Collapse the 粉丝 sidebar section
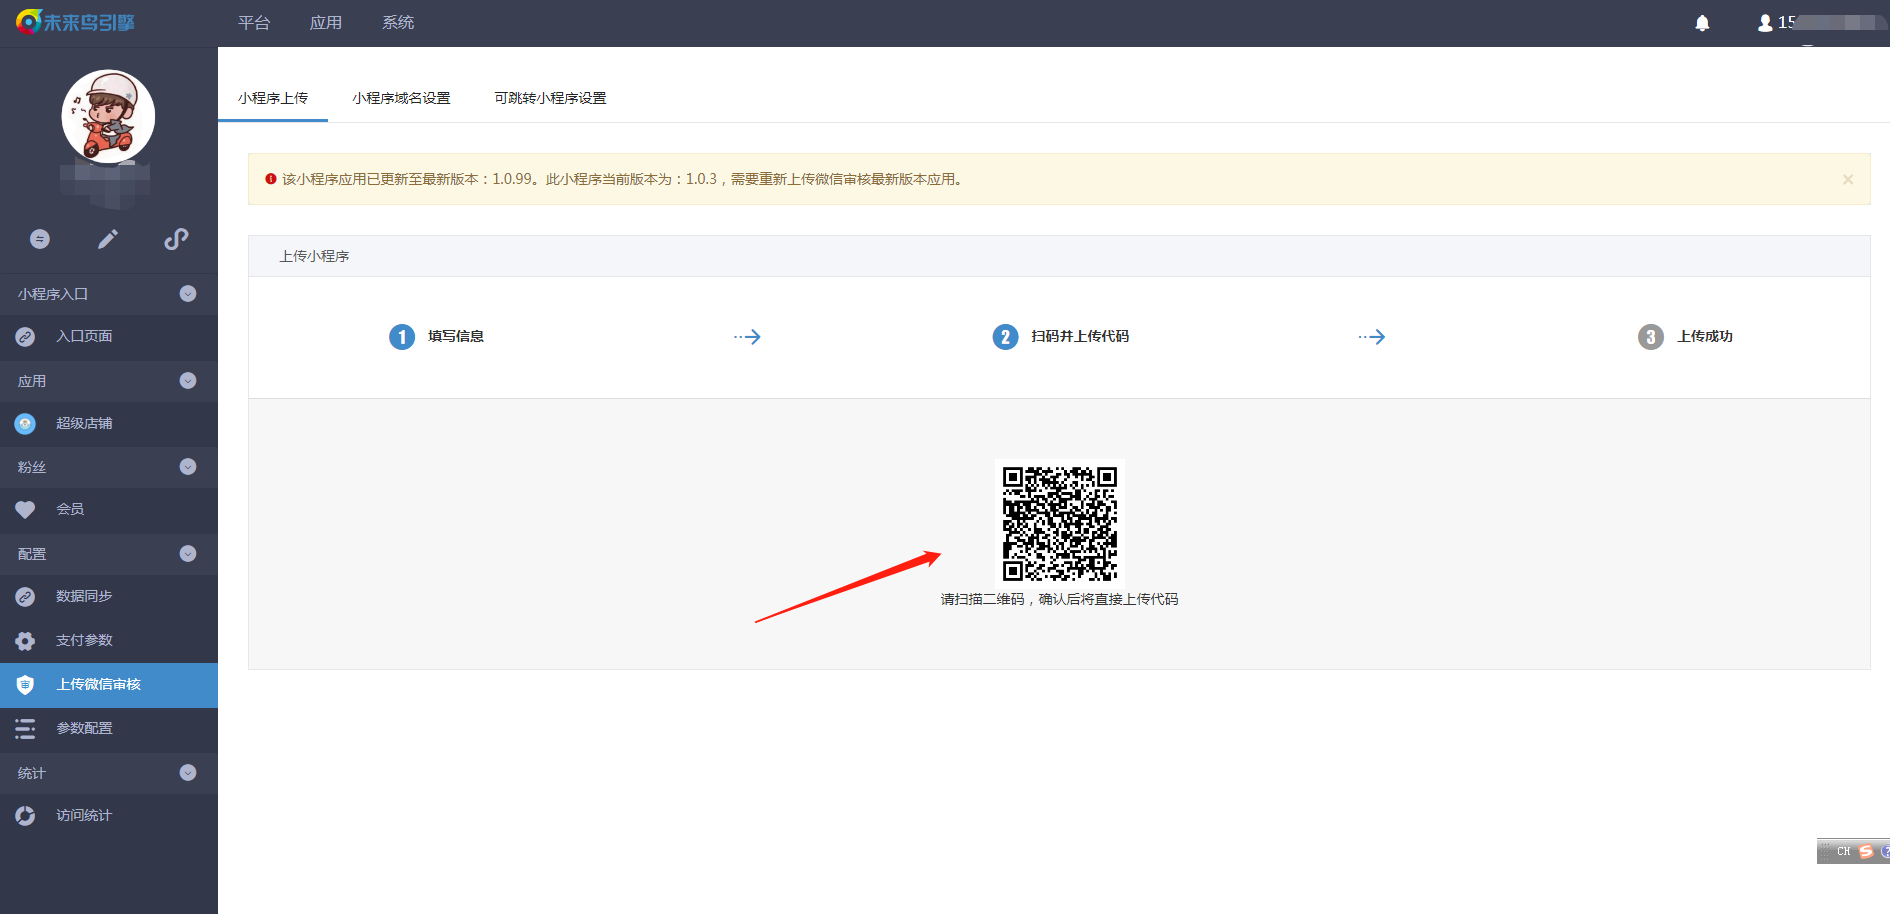The height and width of the screenshot is (914, 1890). click(187, 467)
